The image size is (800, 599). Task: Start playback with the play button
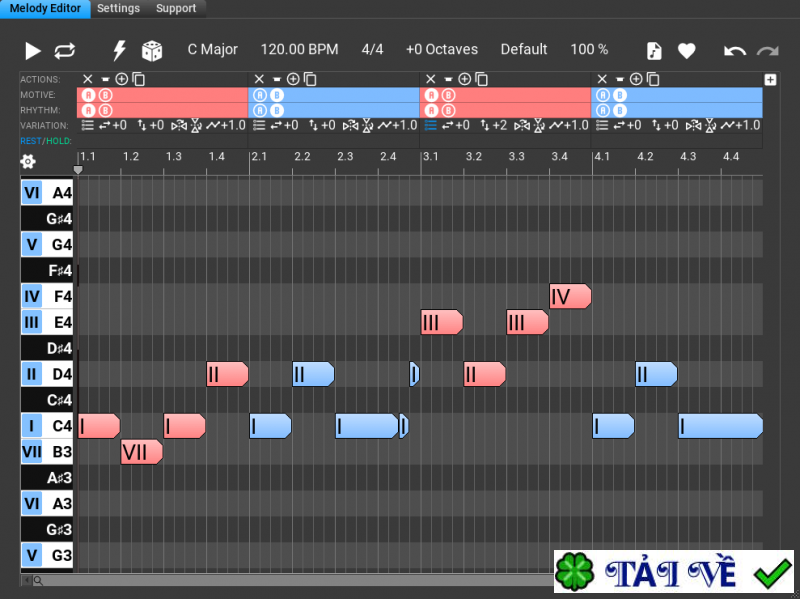click(33, 51)
